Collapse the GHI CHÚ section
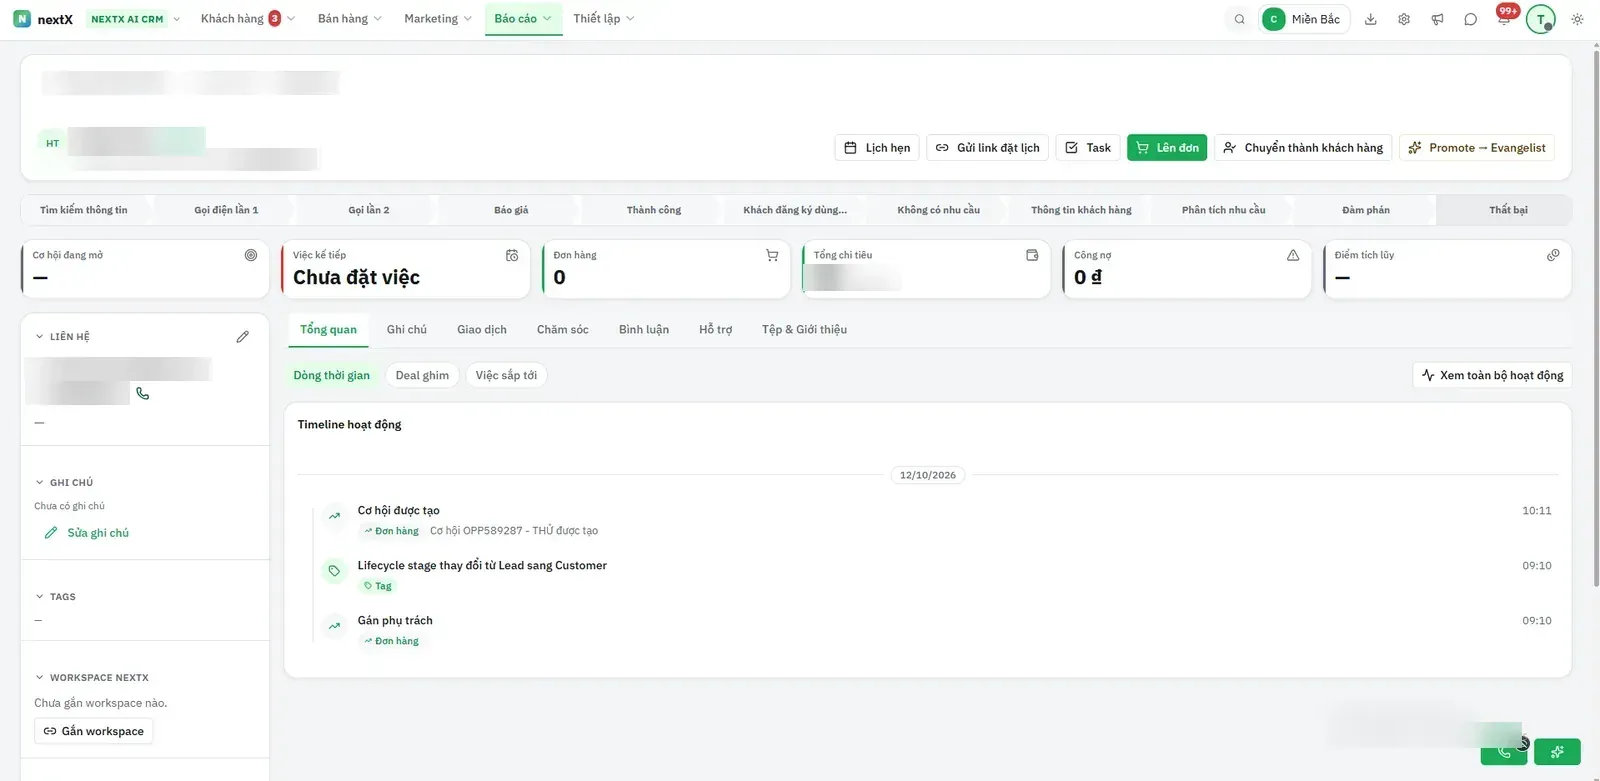 pyautogui.click(x=64, y=482)
